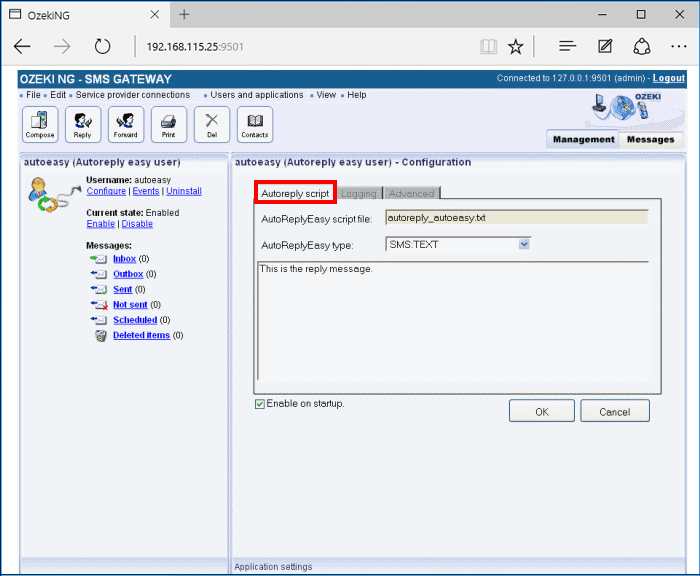Open the Inbox folder link
Image resolution: width=700 pixels, height=576 pixels.
tap(125, 259)
